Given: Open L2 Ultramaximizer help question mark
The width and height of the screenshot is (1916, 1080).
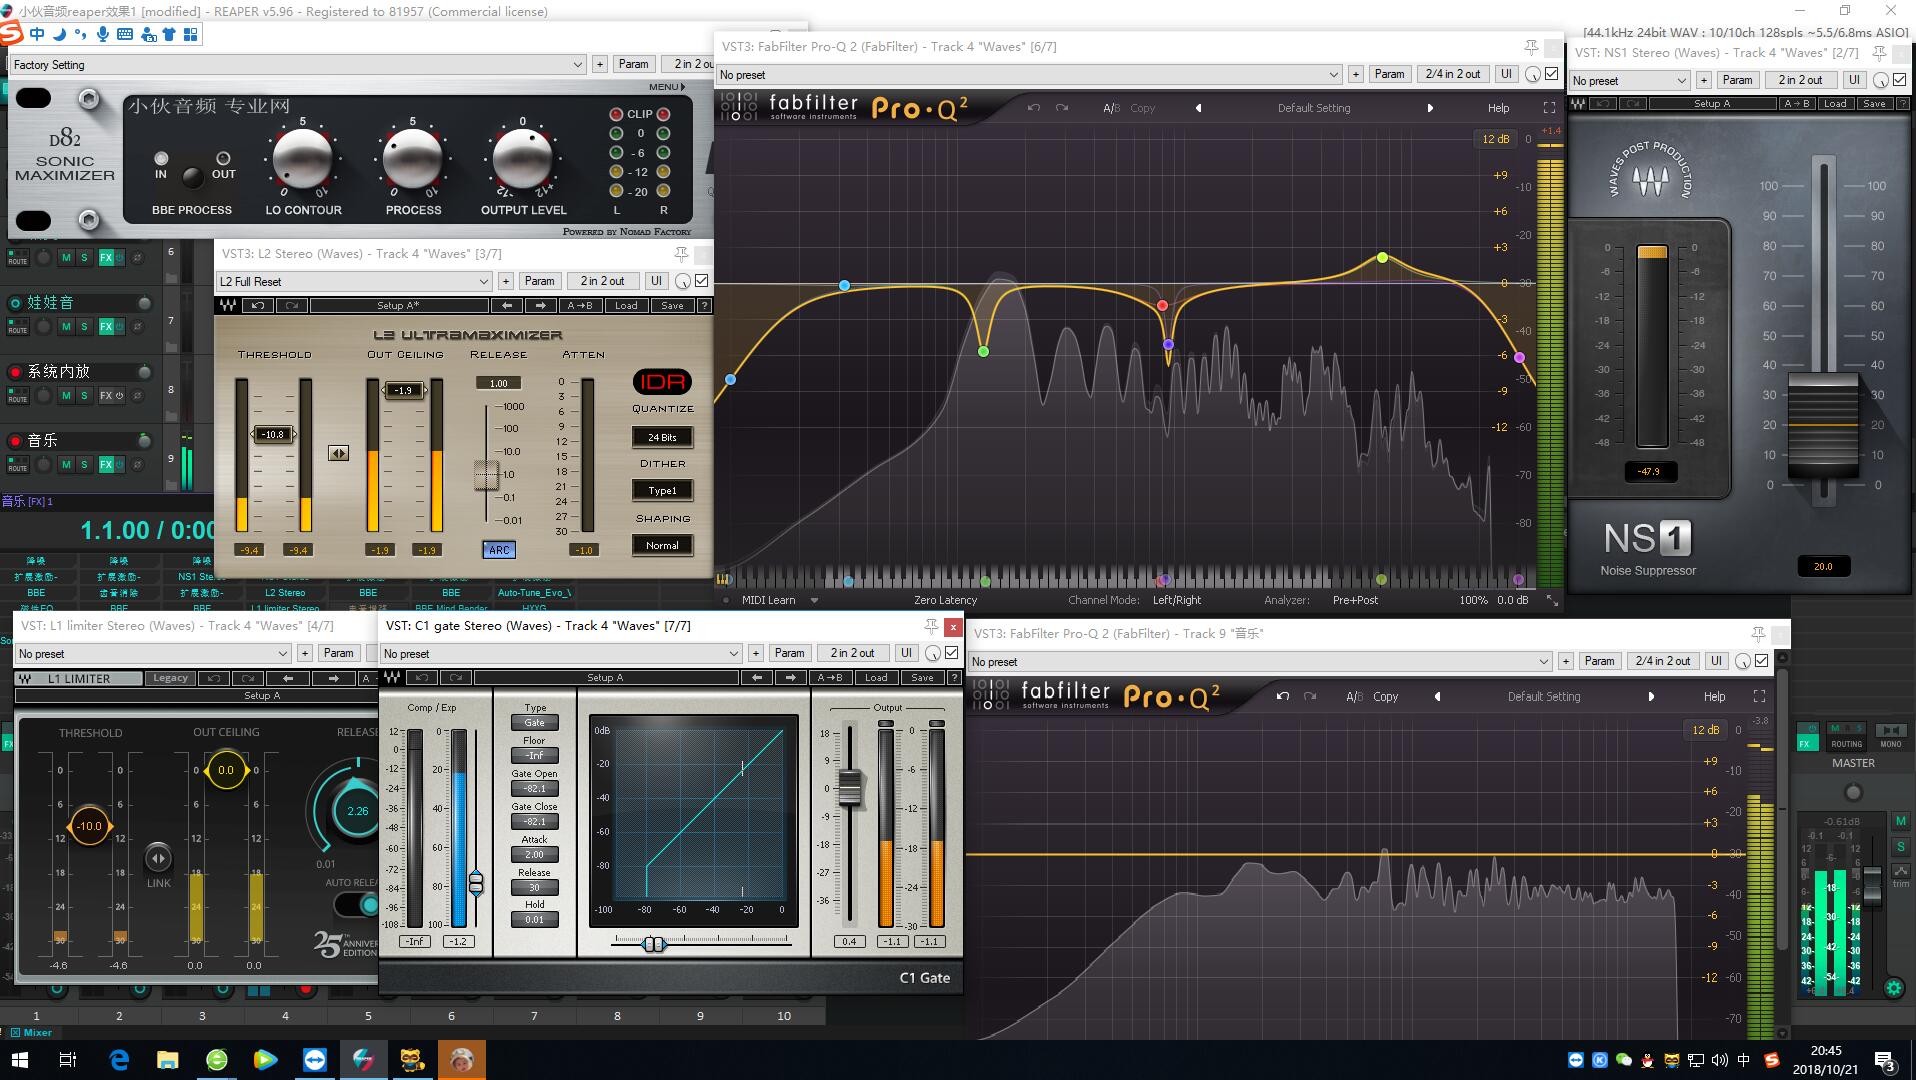Looking at the screenshot, I should click(x=704, y=306).
